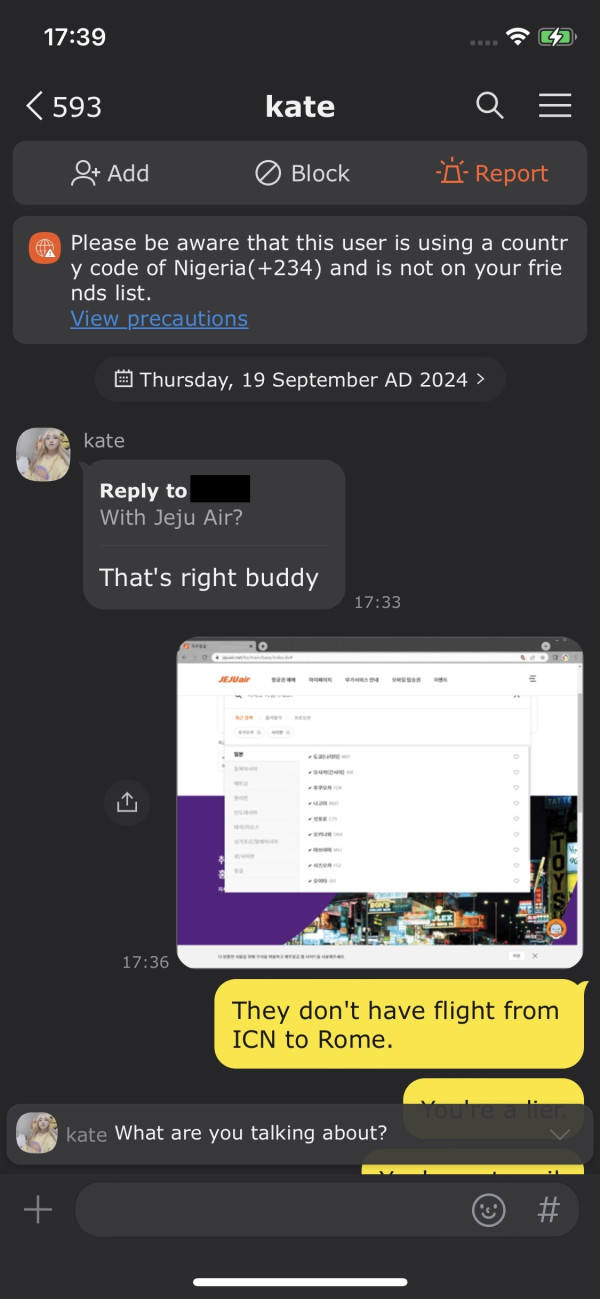Expand the Thursday, 19 September date selector
The width and height of the screenshot is (600, 1299).
tap(300, 379)
